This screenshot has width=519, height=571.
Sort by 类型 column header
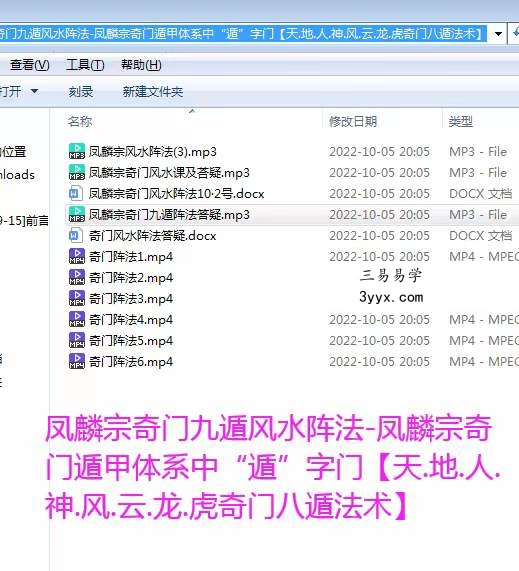(x=461, y=121)
